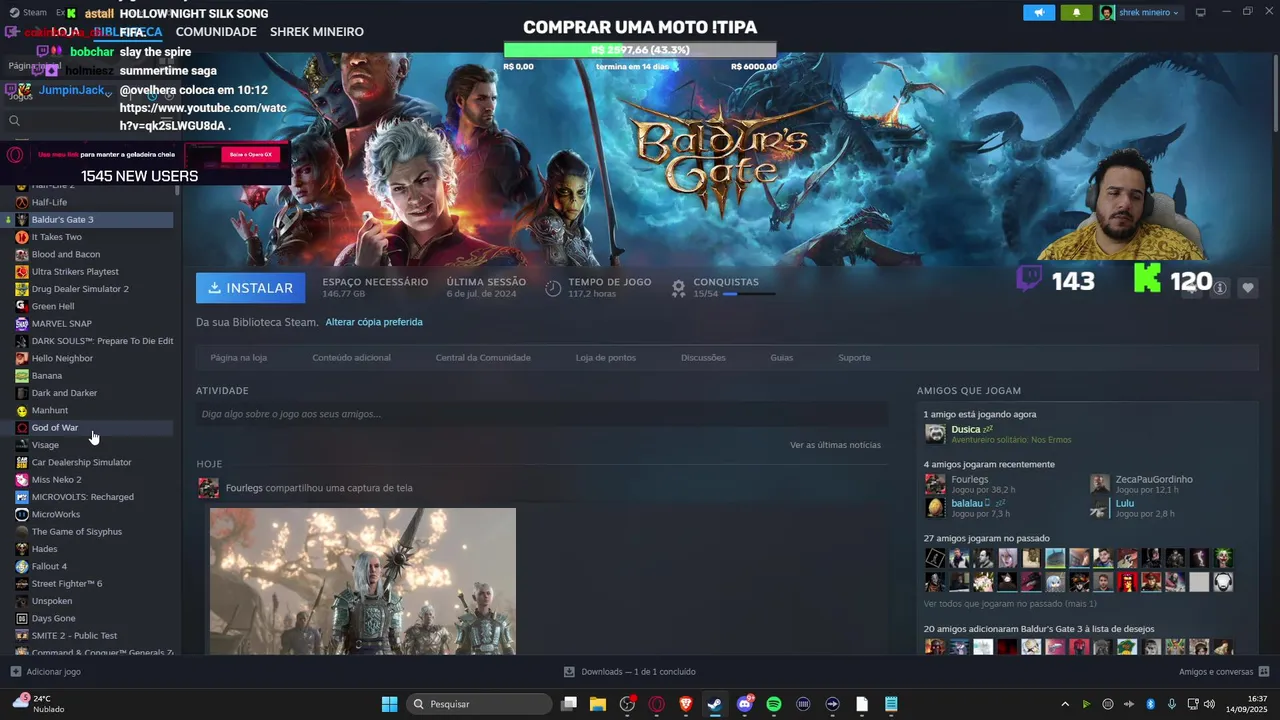Open Spotify from taskbar
The height and width of the screenshot is (720, 1280).
tap(774, 704)
